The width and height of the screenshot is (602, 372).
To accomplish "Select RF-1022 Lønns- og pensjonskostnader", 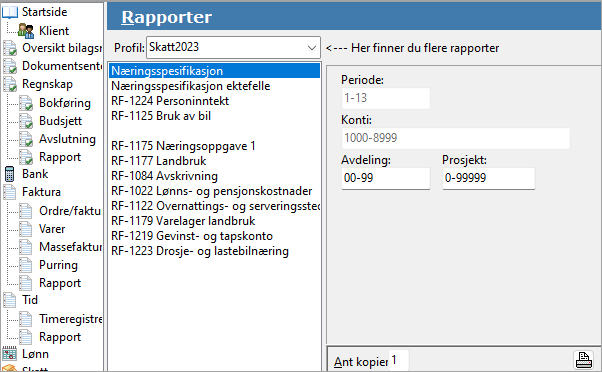I will [x=214, y=191].
